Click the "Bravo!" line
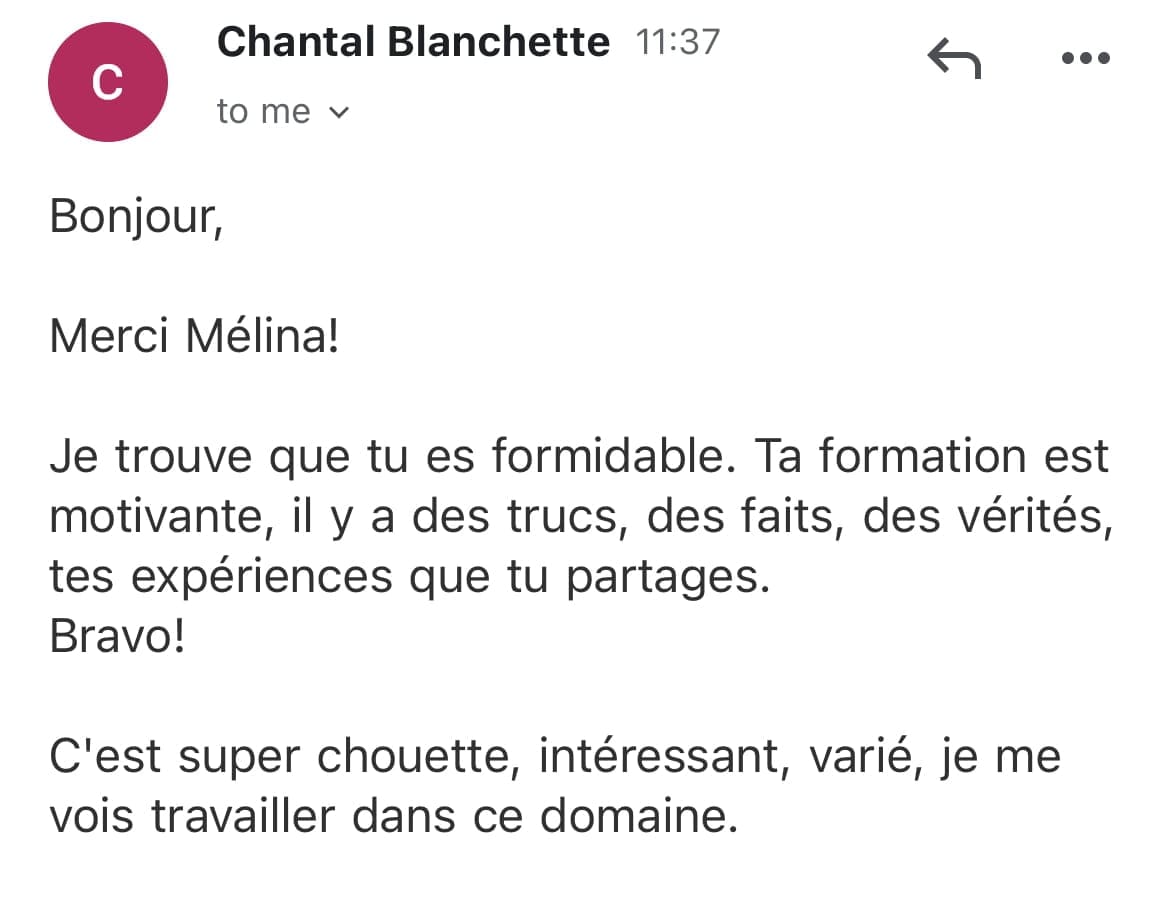 pos(117,638)
